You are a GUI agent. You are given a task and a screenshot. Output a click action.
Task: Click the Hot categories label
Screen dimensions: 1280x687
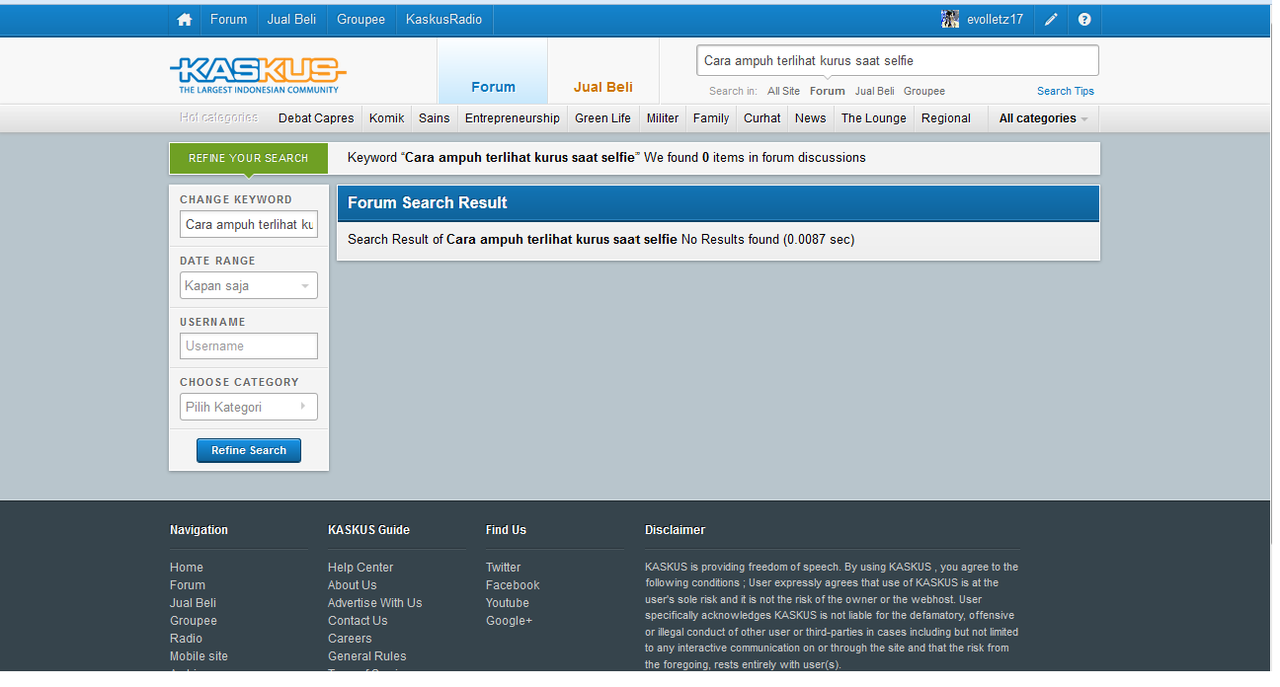pos(219,118)
